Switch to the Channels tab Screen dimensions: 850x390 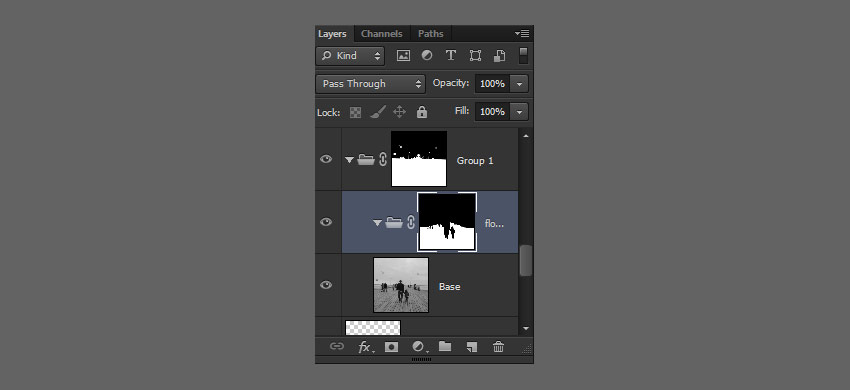click(x=382, y=34)
